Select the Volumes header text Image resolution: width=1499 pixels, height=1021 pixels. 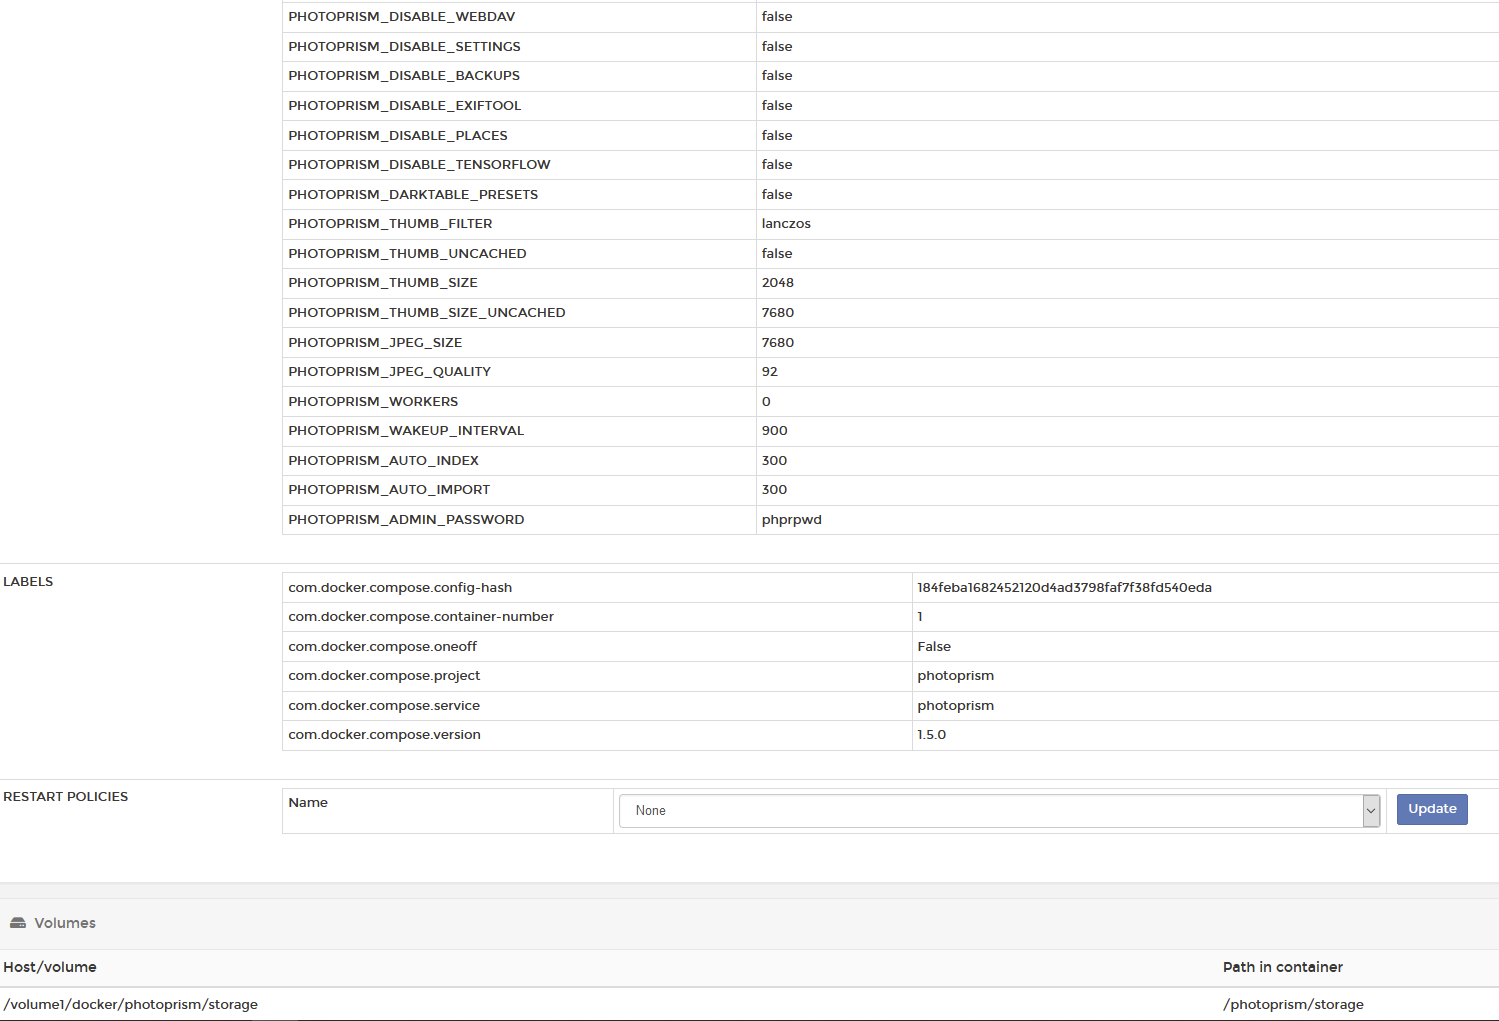point(66,922)
